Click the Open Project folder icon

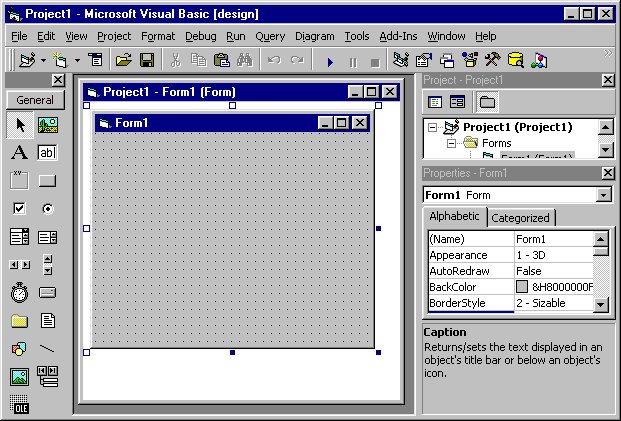[x=124, y=60]
